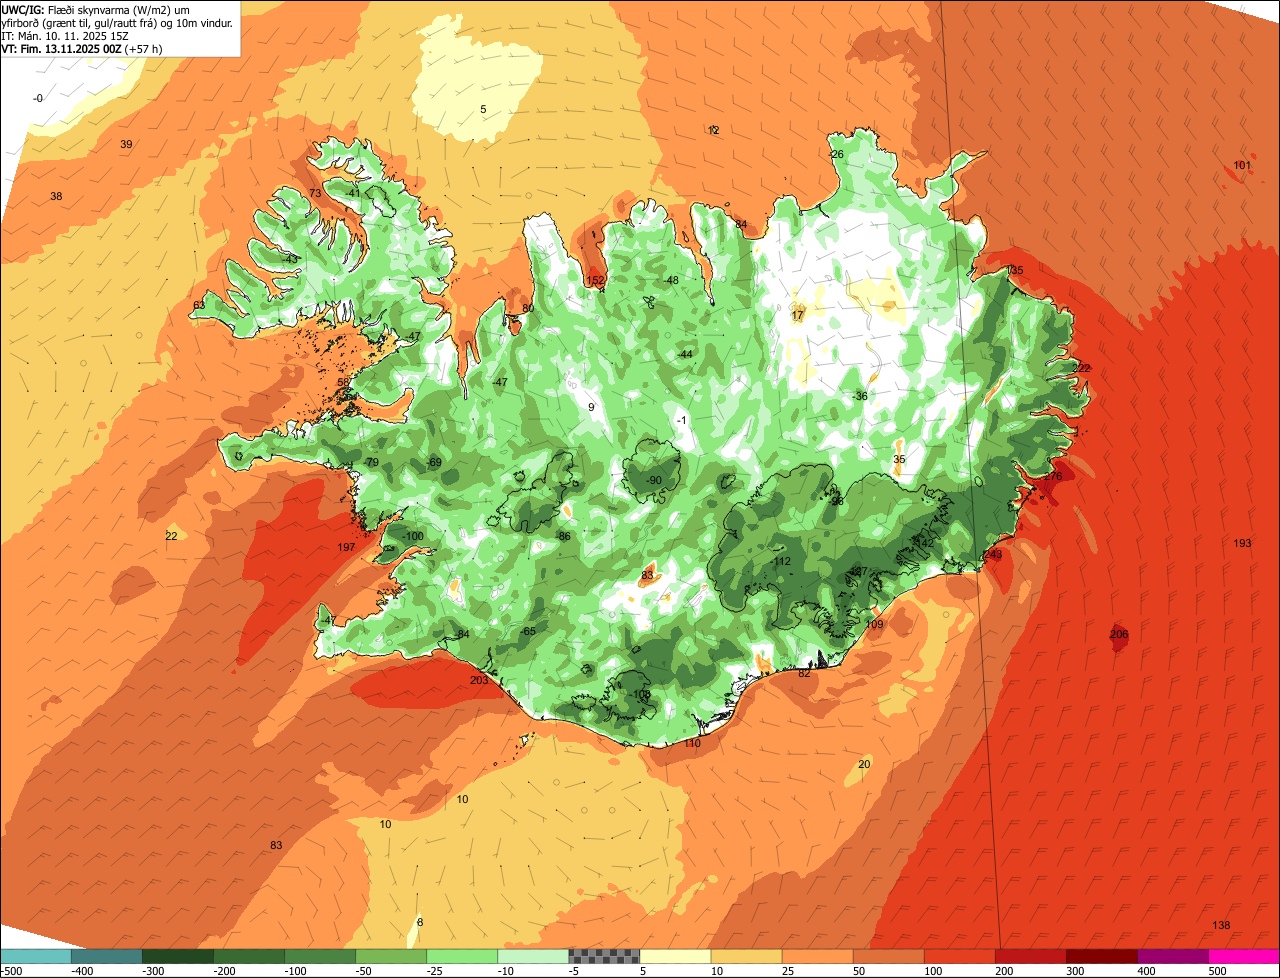Click the checkered legend swatch for -5 to 5
1280x978 pixels.
[604, 956]
